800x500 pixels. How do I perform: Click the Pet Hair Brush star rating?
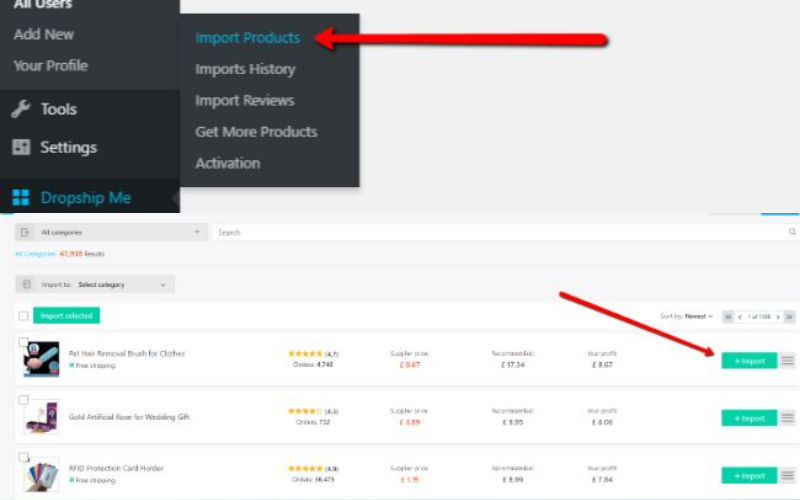tap(305, 354)
